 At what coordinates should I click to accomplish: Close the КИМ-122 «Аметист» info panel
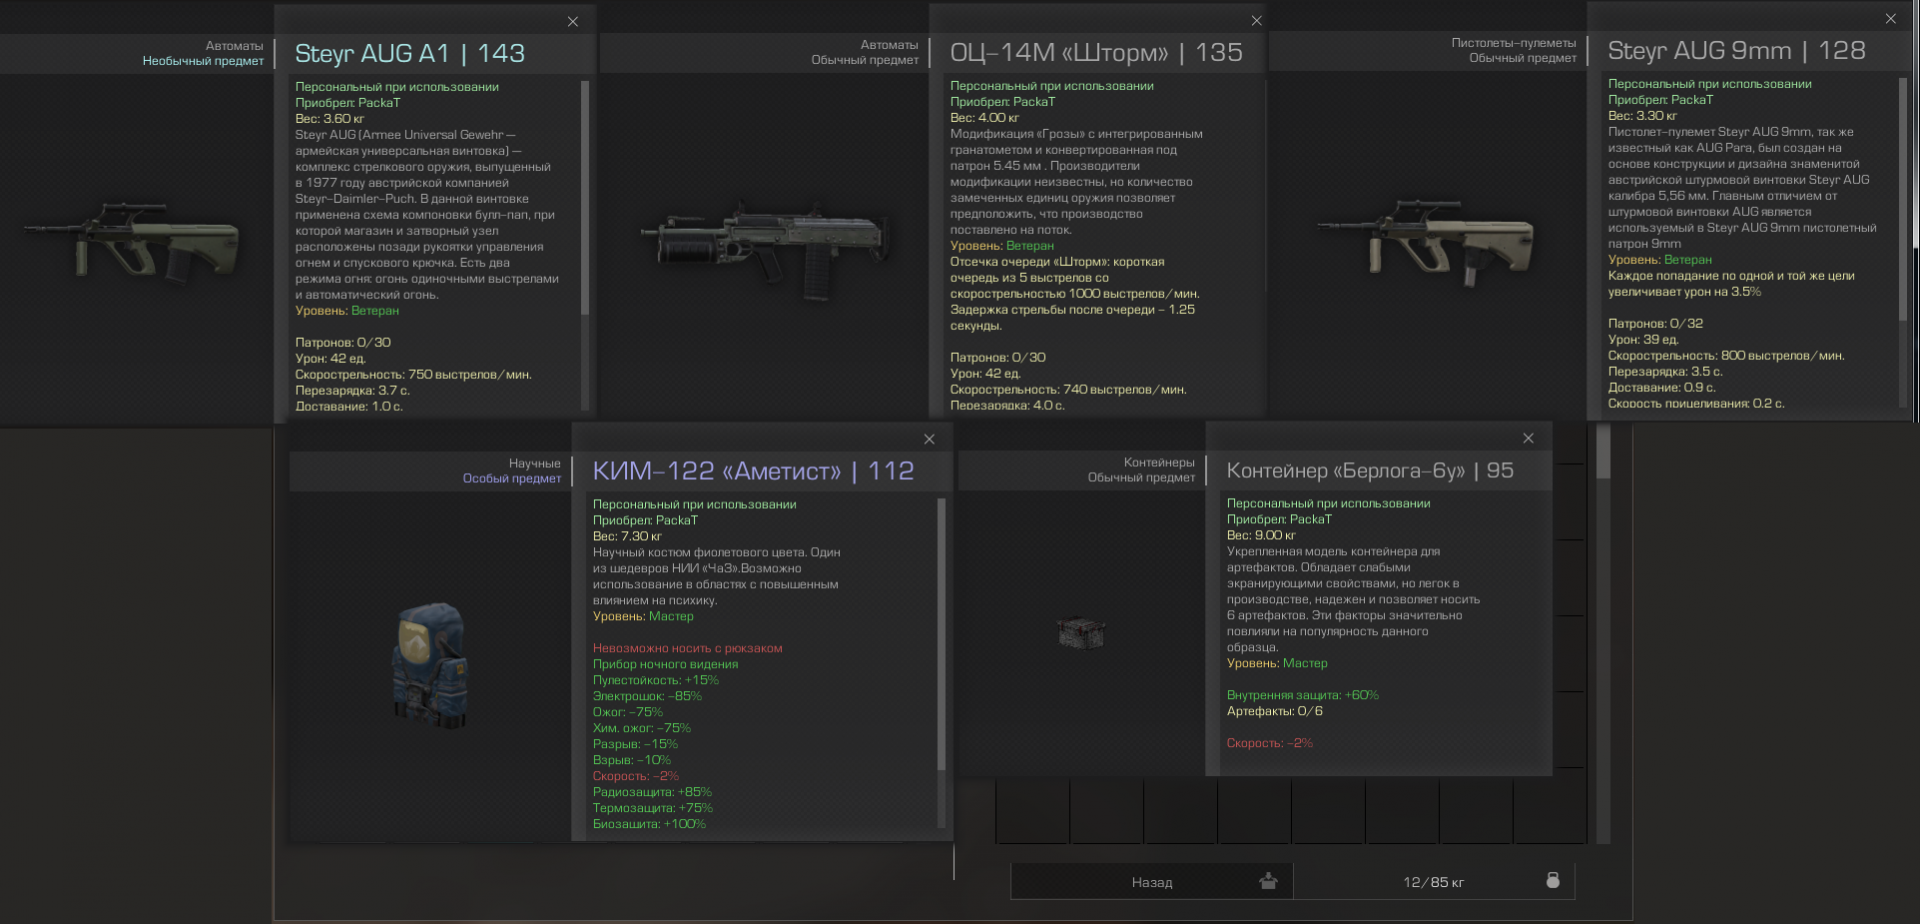930,439
